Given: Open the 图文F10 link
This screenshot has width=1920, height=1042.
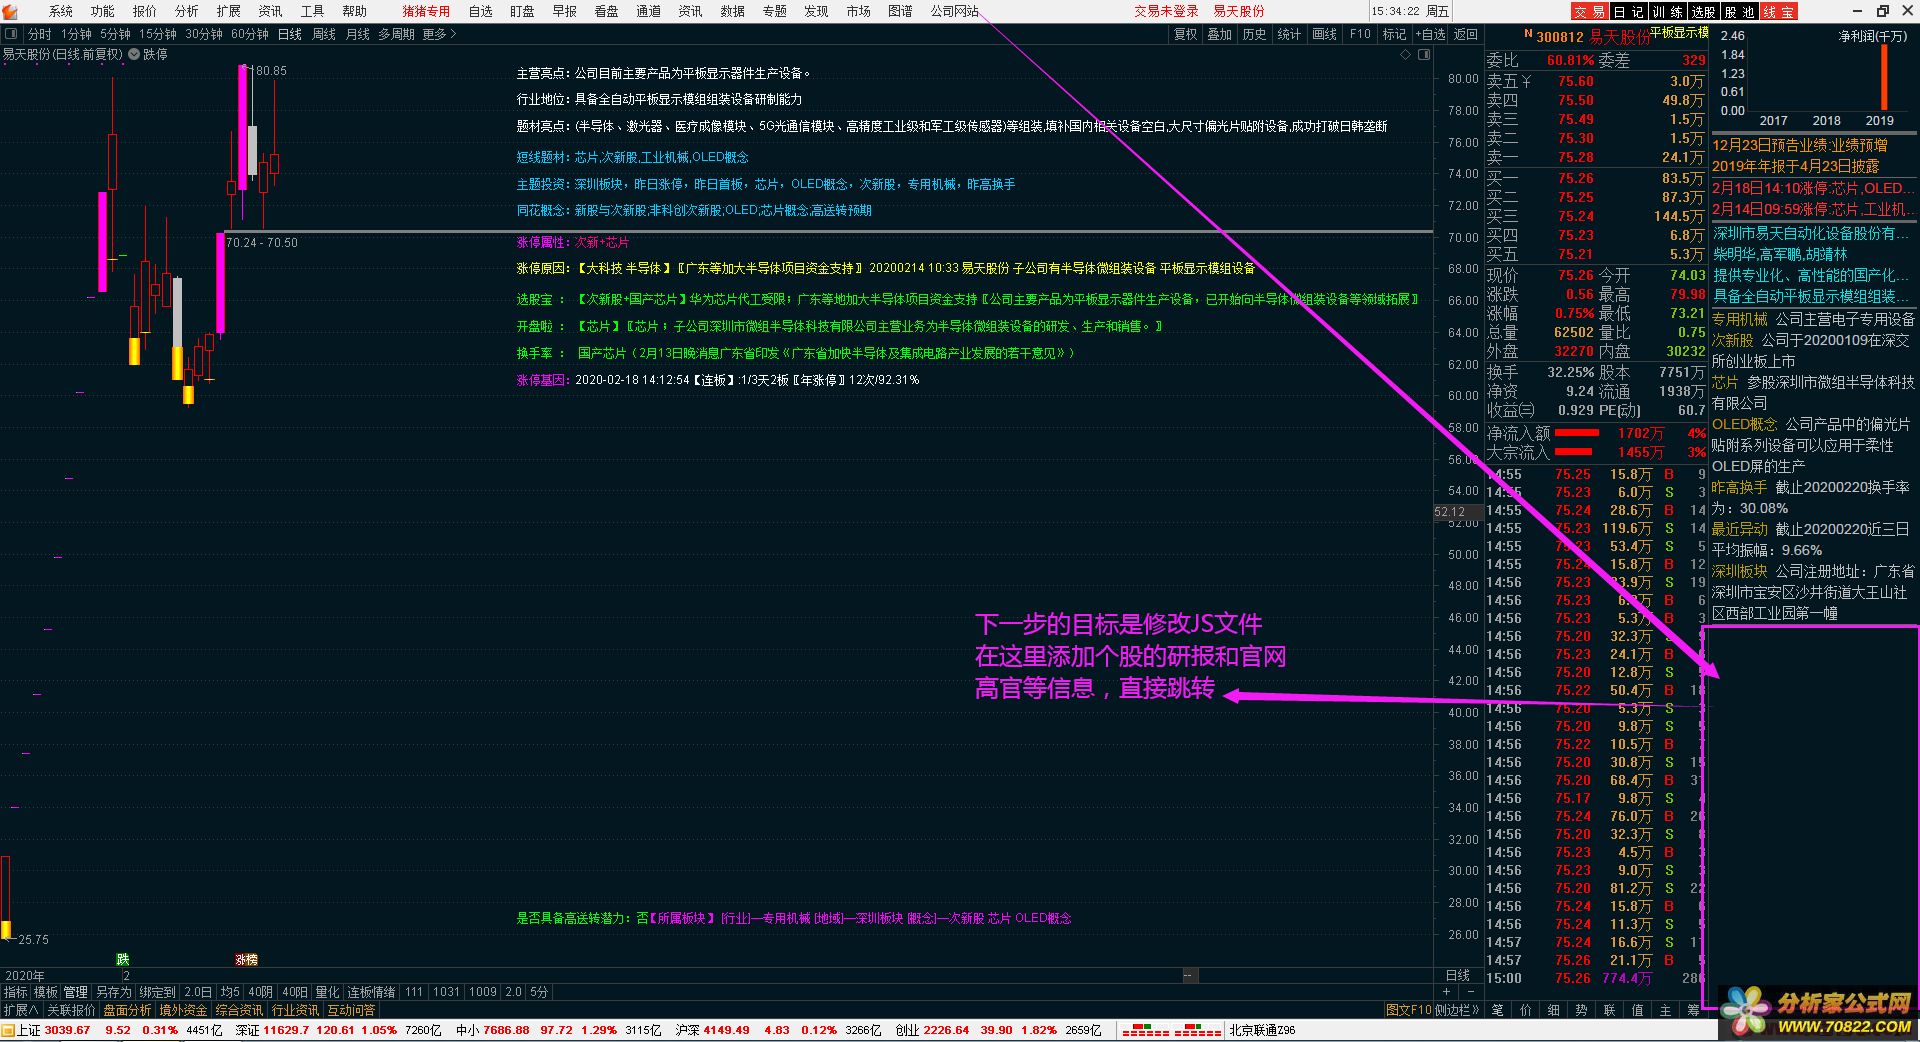Looking at the screenshot, I should (x=1409, y=1010).
